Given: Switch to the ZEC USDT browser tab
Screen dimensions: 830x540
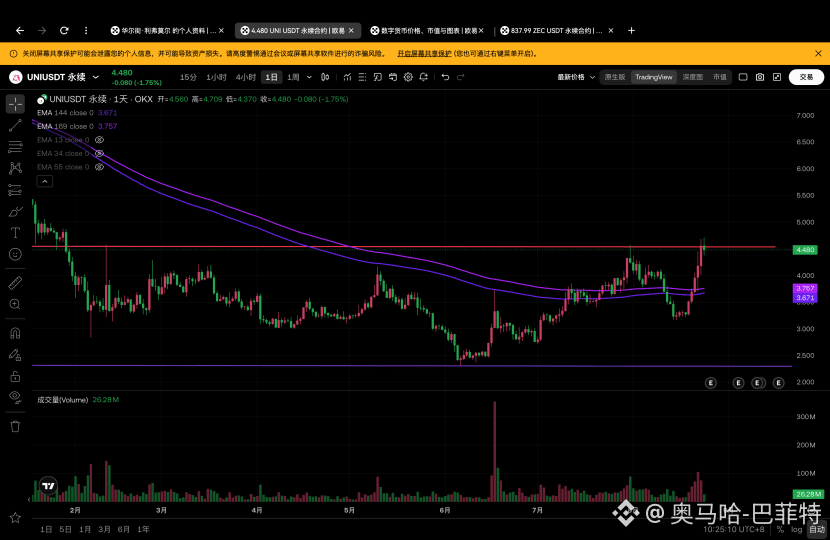Looking at the screenshot, I should [556, 31].
